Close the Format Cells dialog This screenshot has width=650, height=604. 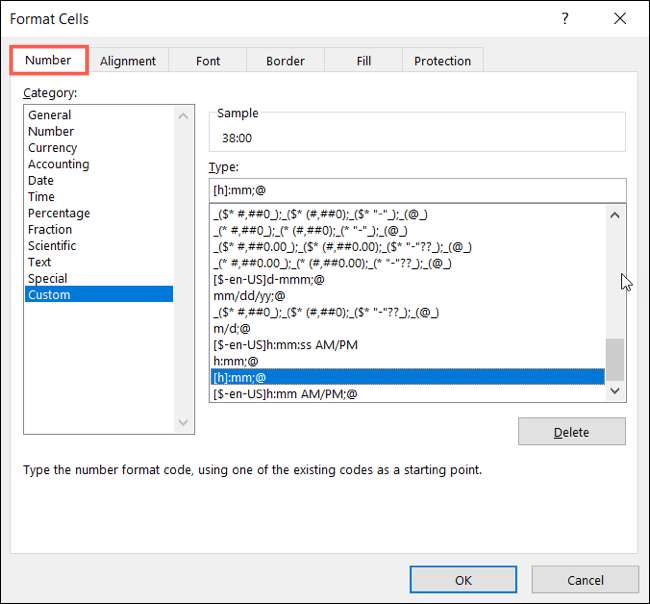tap(621, 18)
